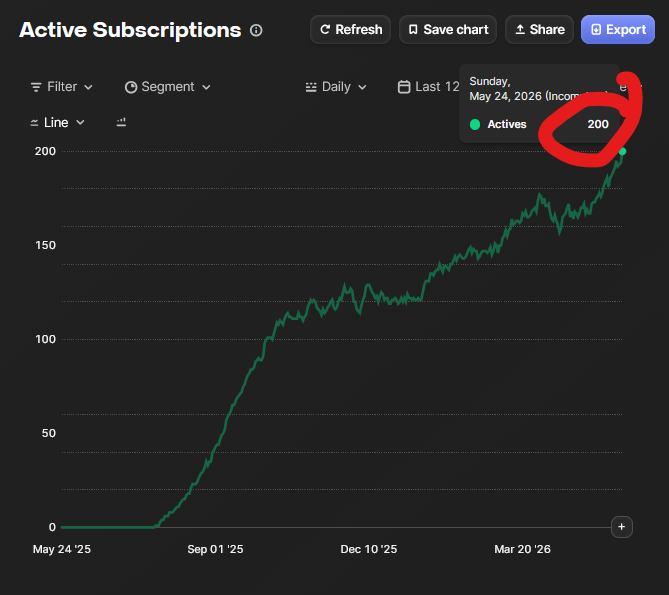Click the plus button at chart corner
The image size is (669, 595).
[x=622, y=527]
